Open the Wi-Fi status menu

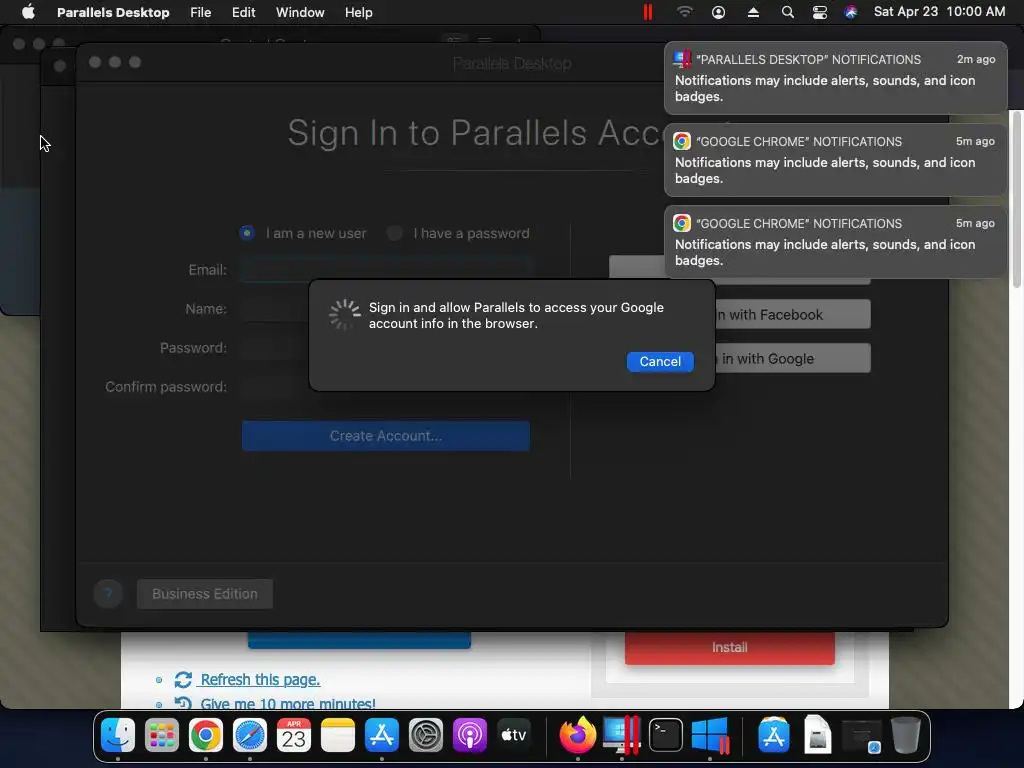[684, 12]
